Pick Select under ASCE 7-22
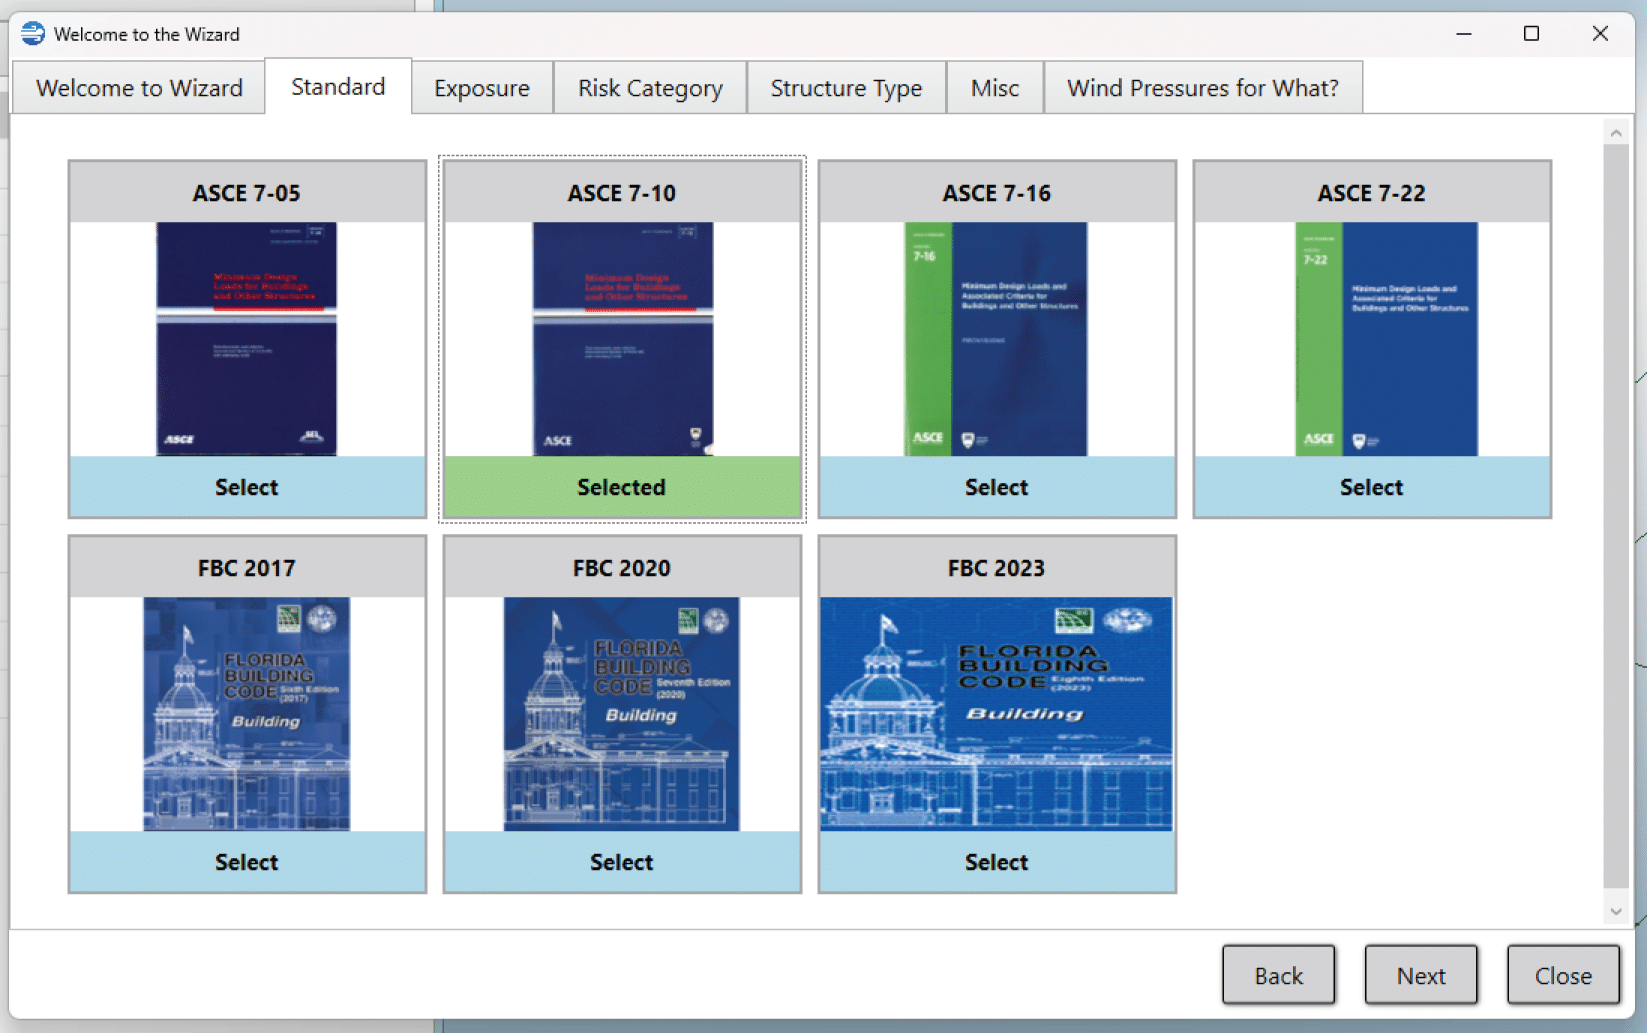 coord(1371,487)
